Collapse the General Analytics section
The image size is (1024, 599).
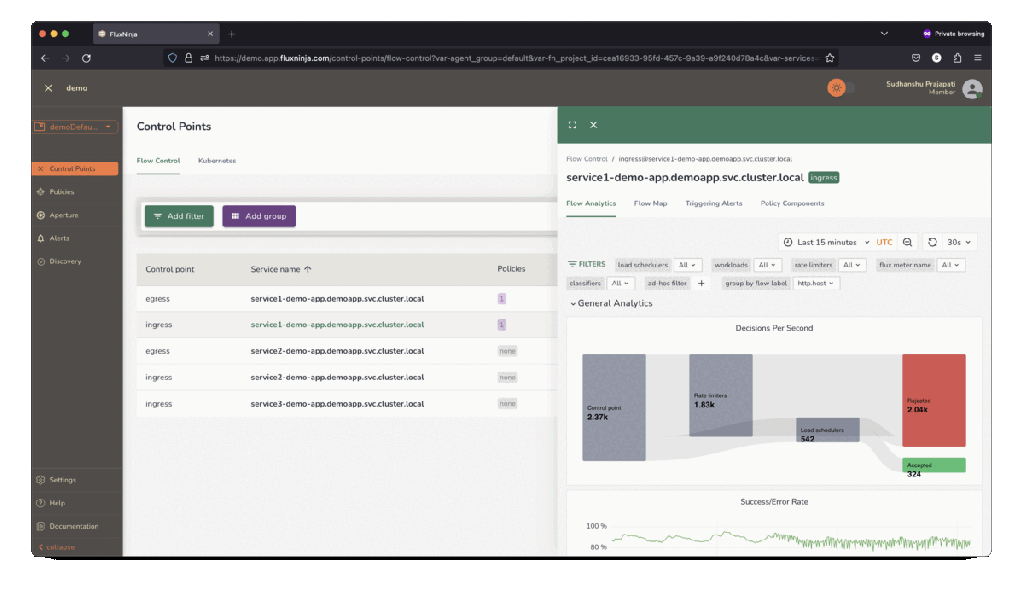coord(573,303)
